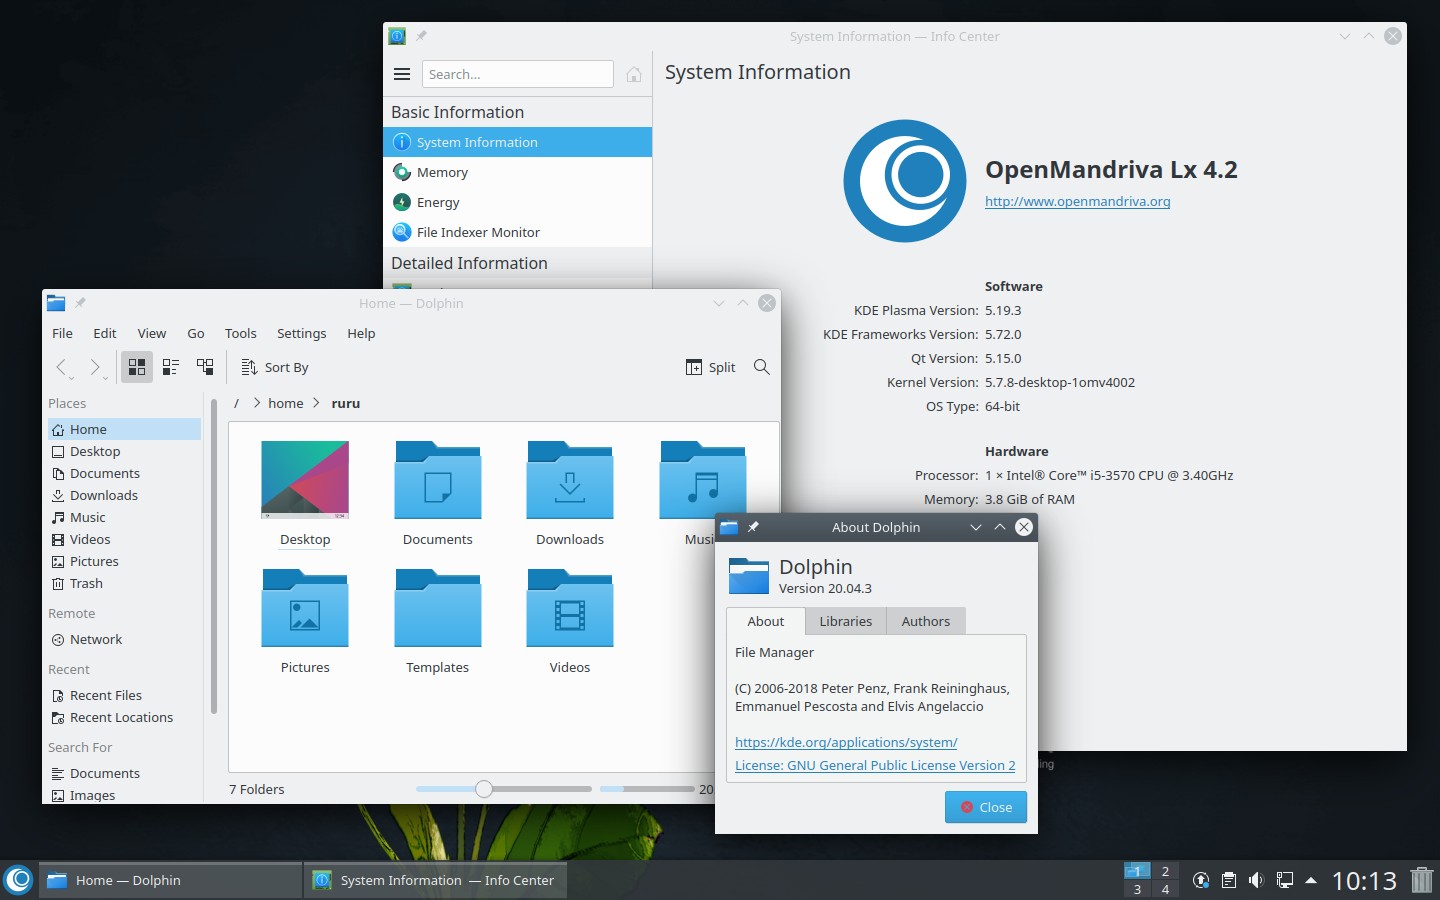Open the openmandriva.org link

(x=1078, y=201)
